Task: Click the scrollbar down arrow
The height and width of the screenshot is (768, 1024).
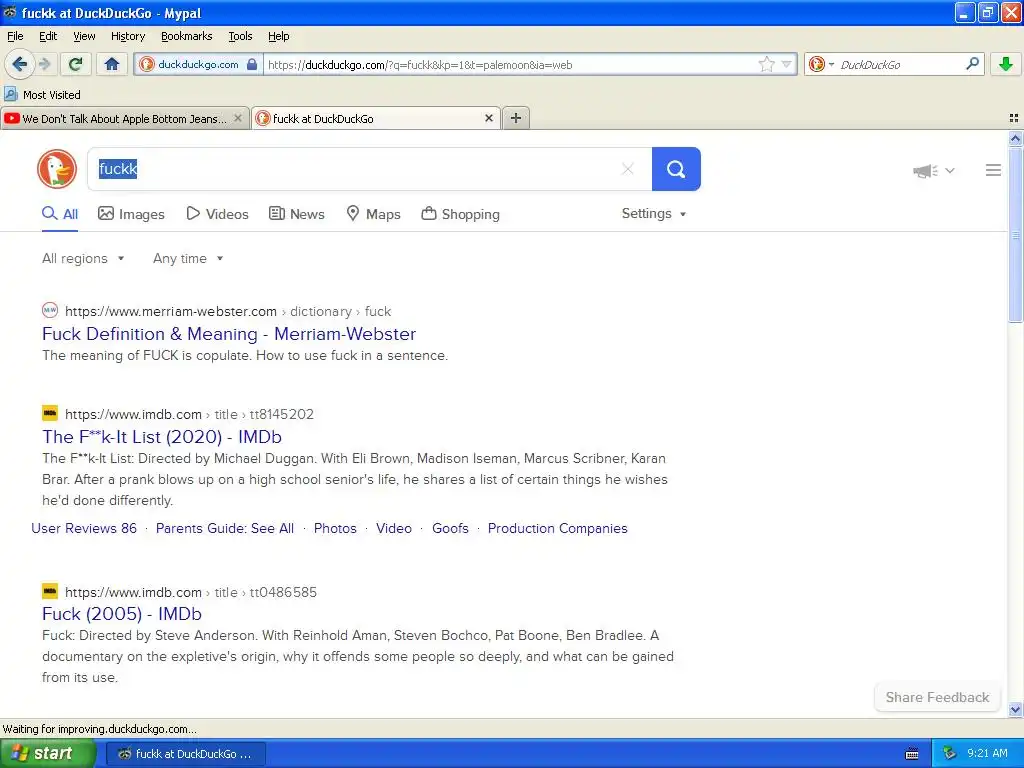Action: click(x=1015, y=709)
